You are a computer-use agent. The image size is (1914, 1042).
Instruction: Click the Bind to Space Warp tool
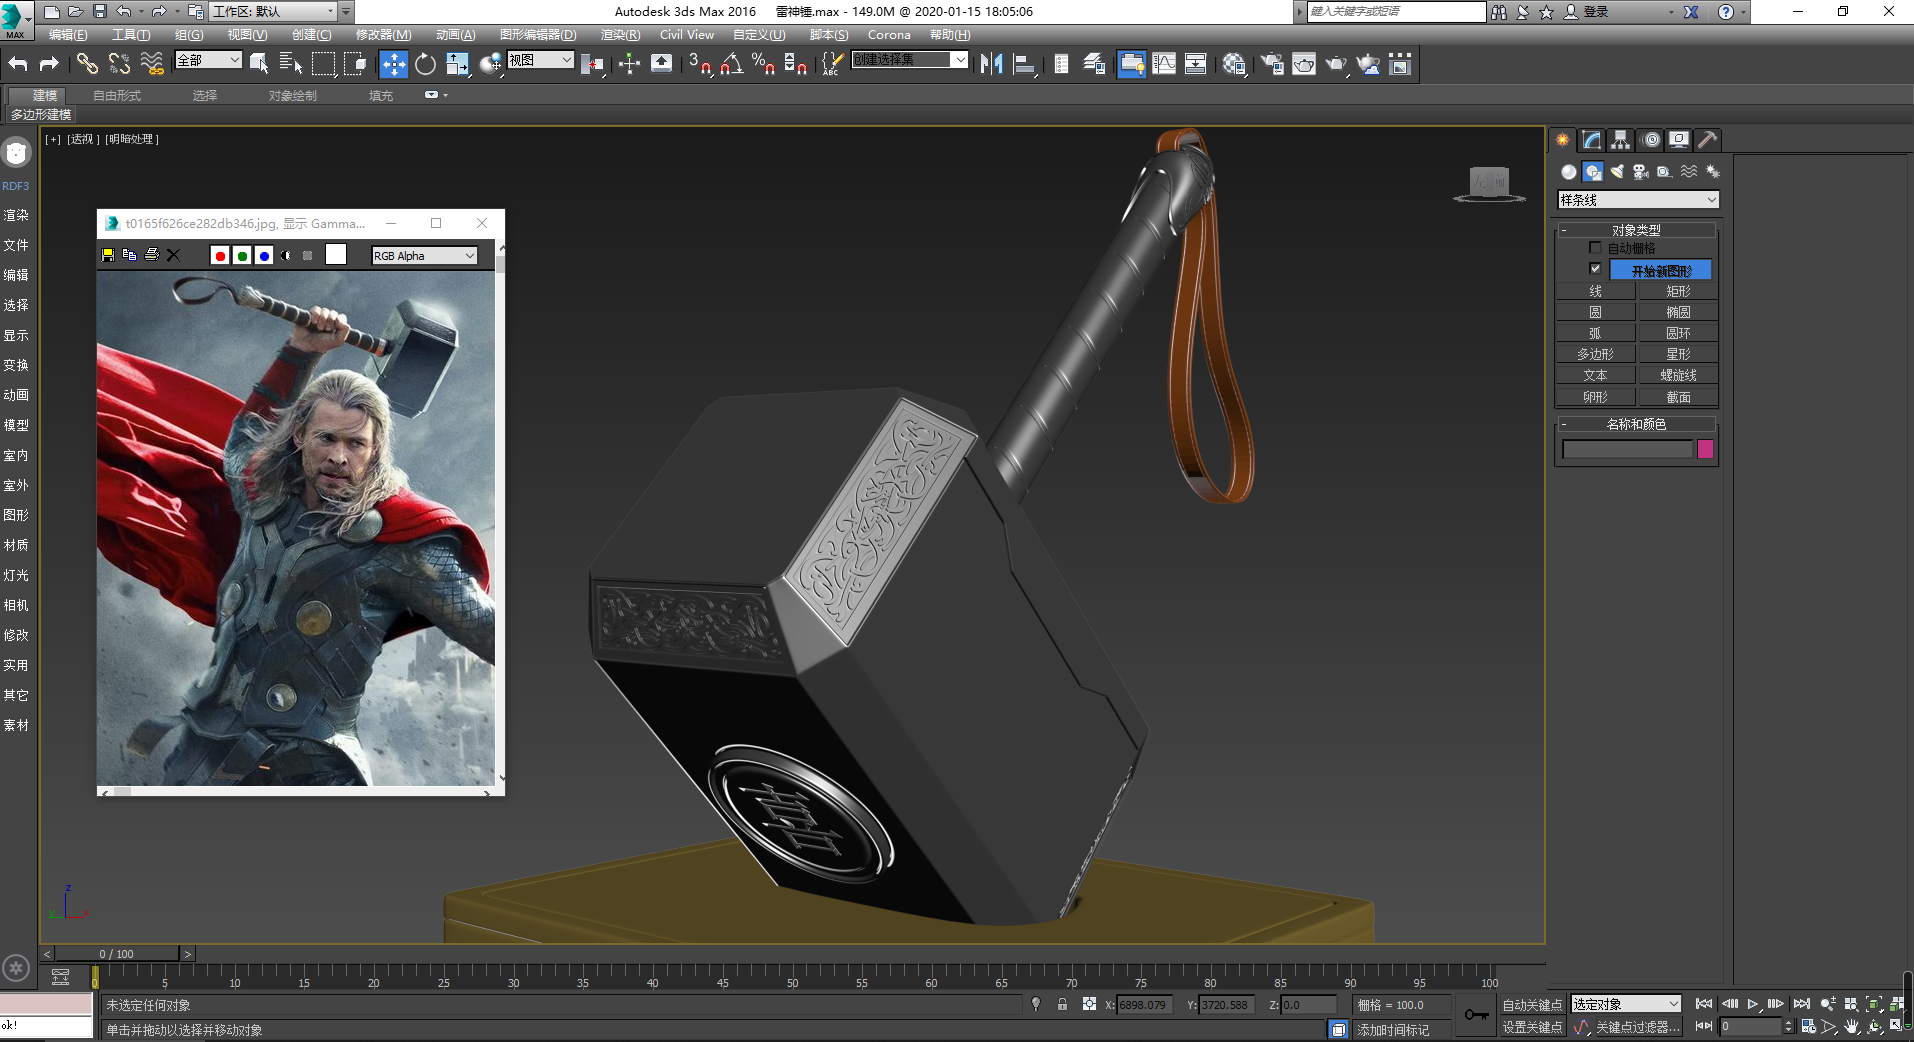tap(152, 64)
